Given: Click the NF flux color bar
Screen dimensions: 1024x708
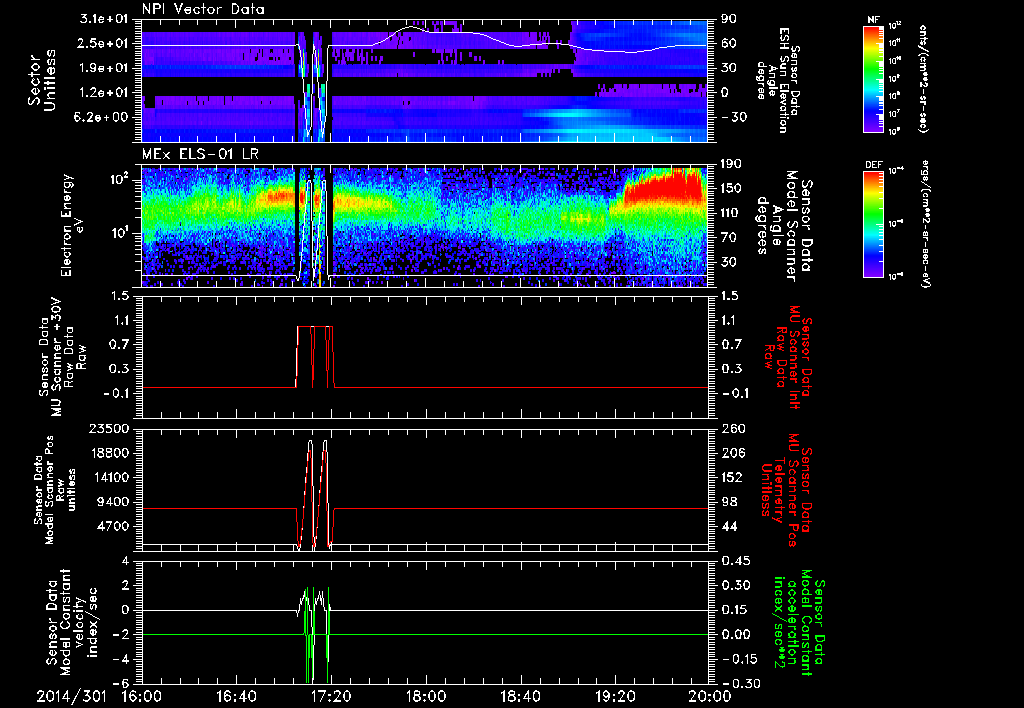Looking at the screenshot, I should click(874, 78).
